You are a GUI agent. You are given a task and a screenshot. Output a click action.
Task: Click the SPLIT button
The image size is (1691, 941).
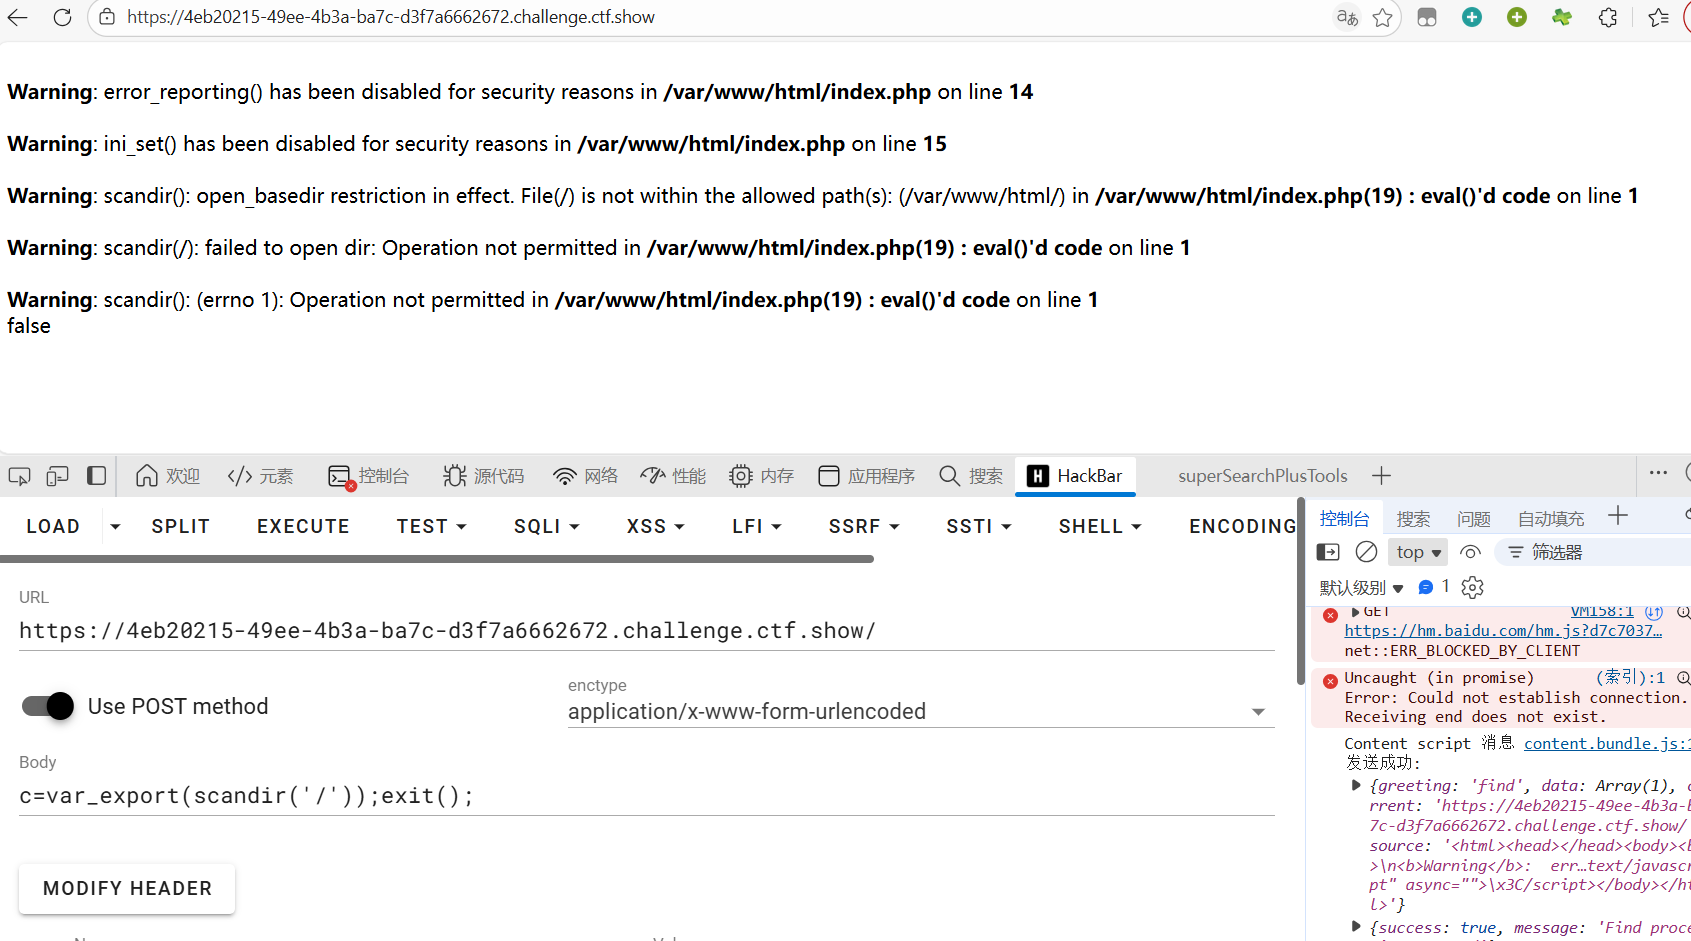(181, 526)
